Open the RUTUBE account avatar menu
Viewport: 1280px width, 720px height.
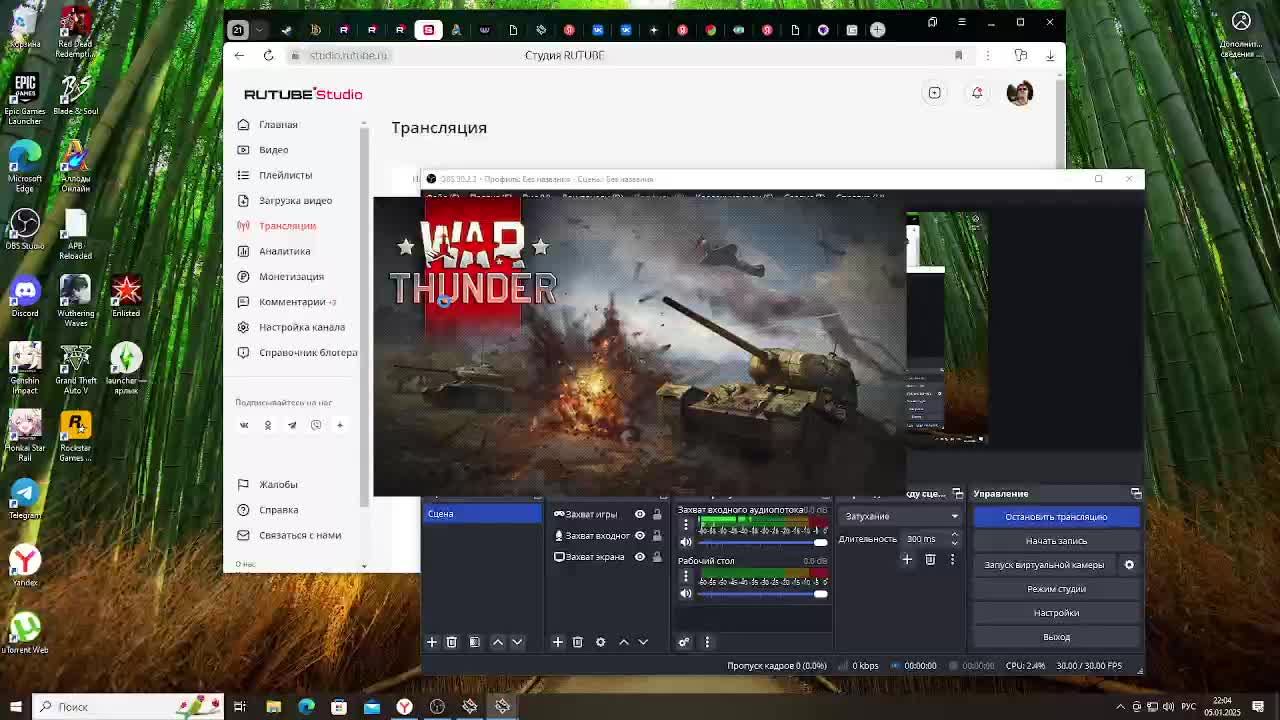[x=1020, y=93]
